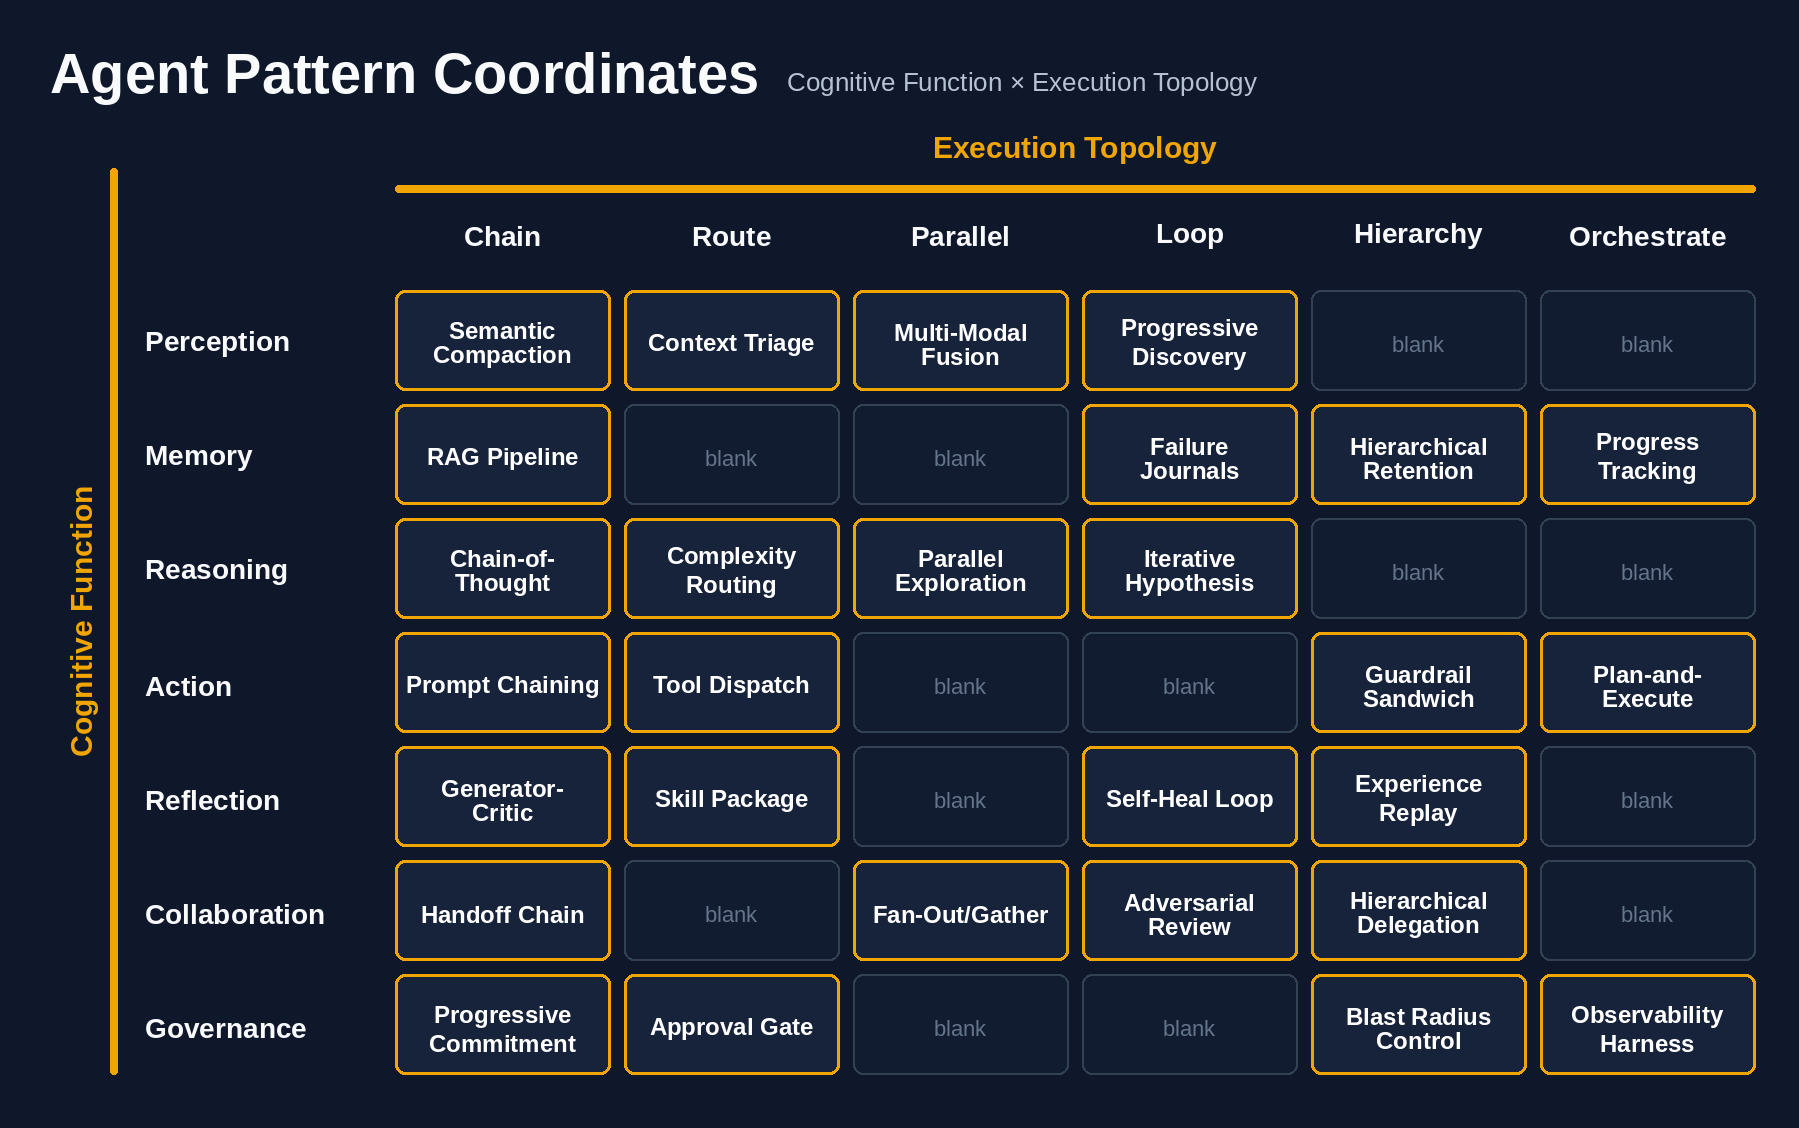Click the blank cell at Memory and Route
The width and height of the screenshot is (1799, 1128).
coord(731,455)
